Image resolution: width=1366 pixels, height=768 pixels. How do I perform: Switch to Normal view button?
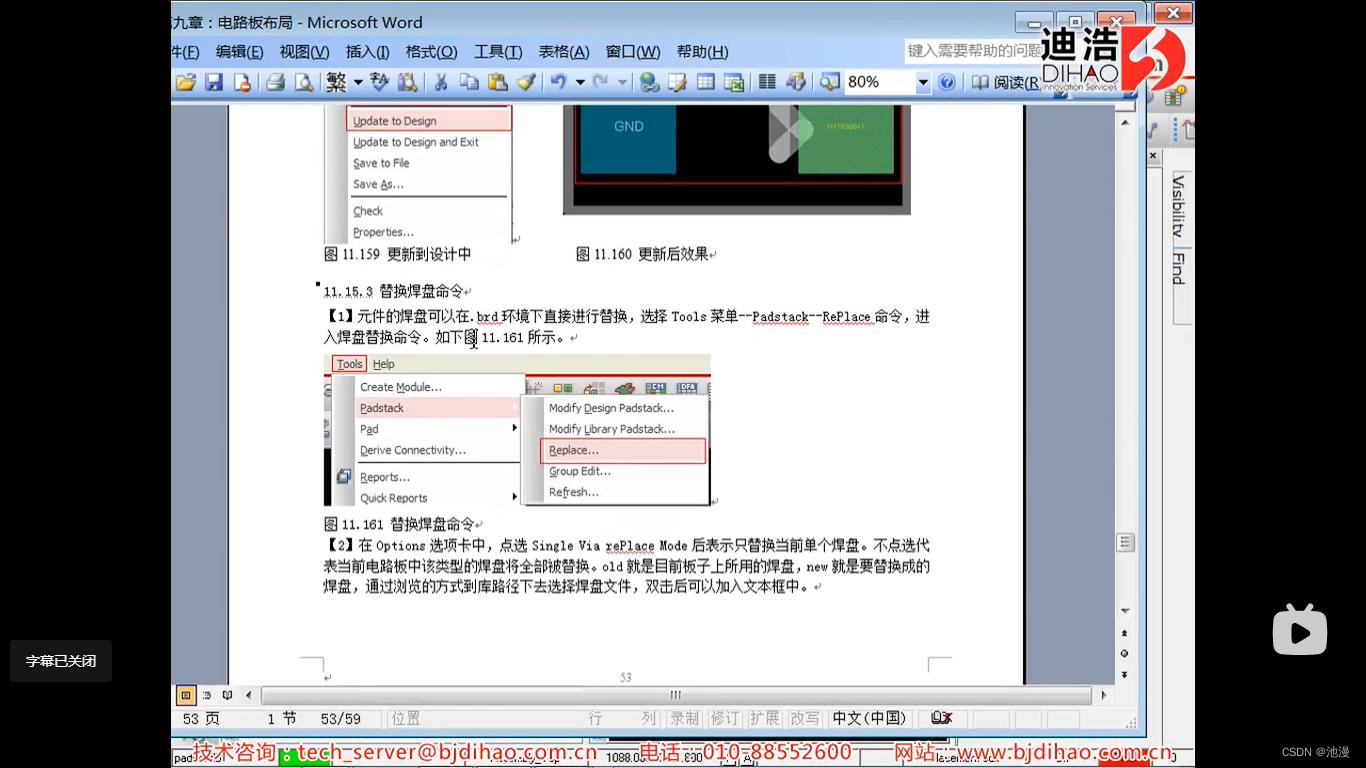[186, 695]
